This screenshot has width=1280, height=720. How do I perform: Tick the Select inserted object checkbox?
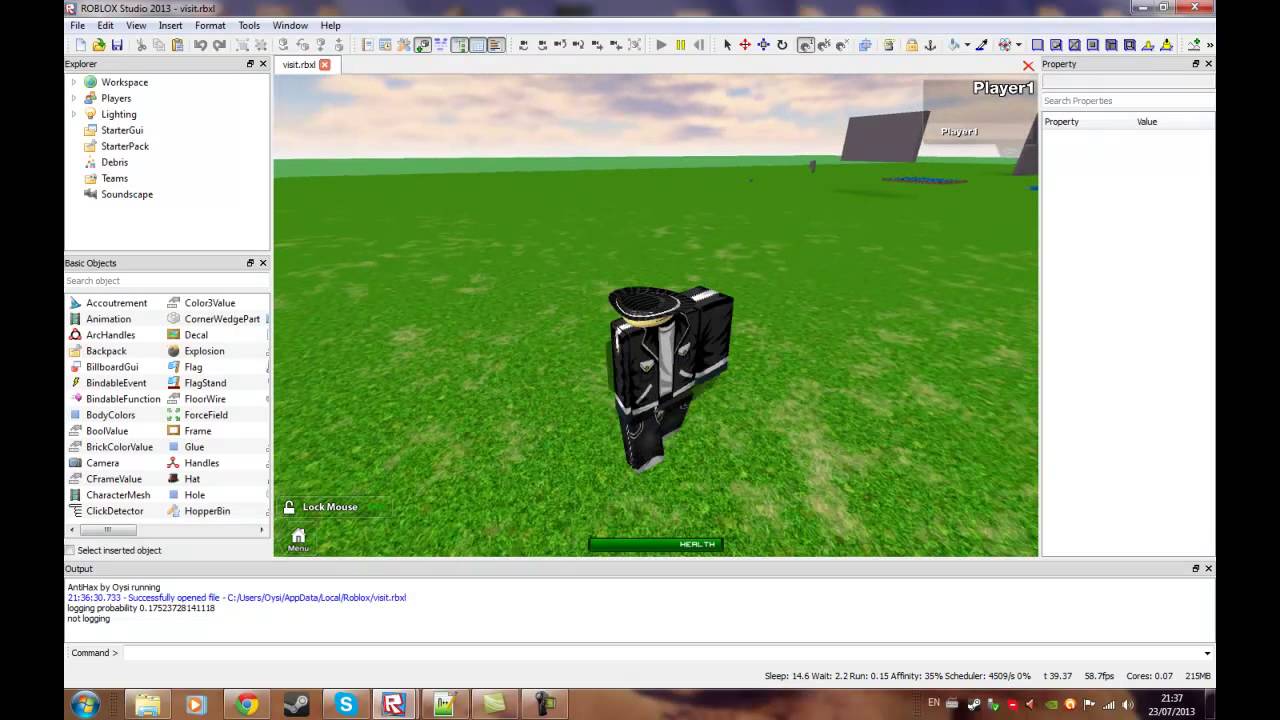pyautogui.click(x=70, y=550)
